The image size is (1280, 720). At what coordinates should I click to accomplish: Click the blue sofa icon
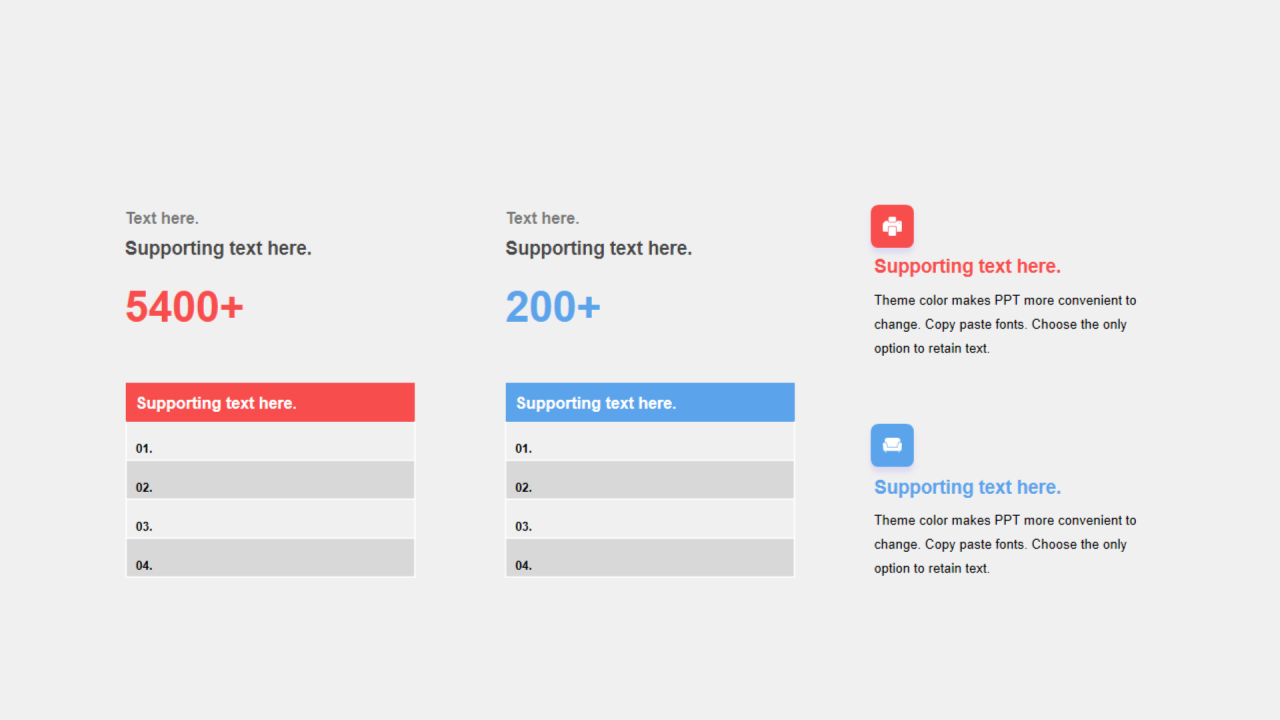click(892, 445)
